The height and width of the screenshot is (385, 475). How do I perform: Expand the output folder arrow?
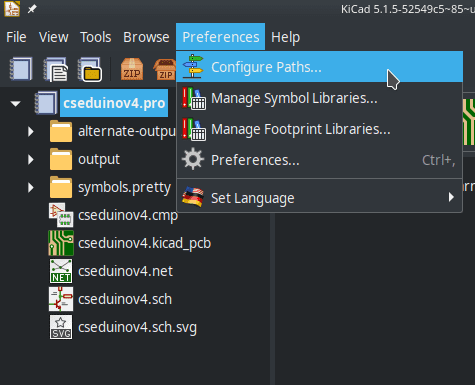31,159
